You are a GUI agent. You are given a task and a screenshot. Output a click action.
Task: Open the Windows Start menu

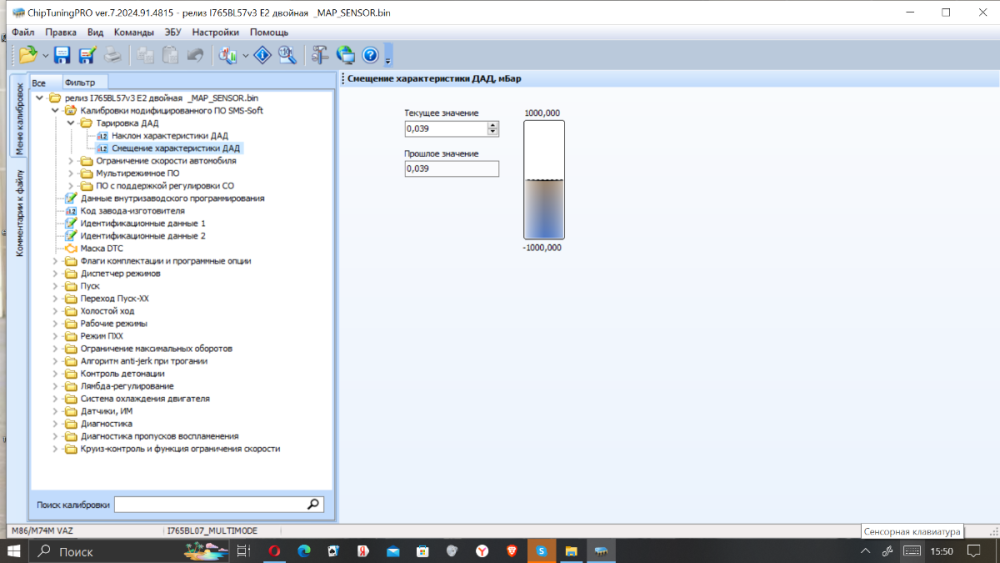(x=14, y=551)
